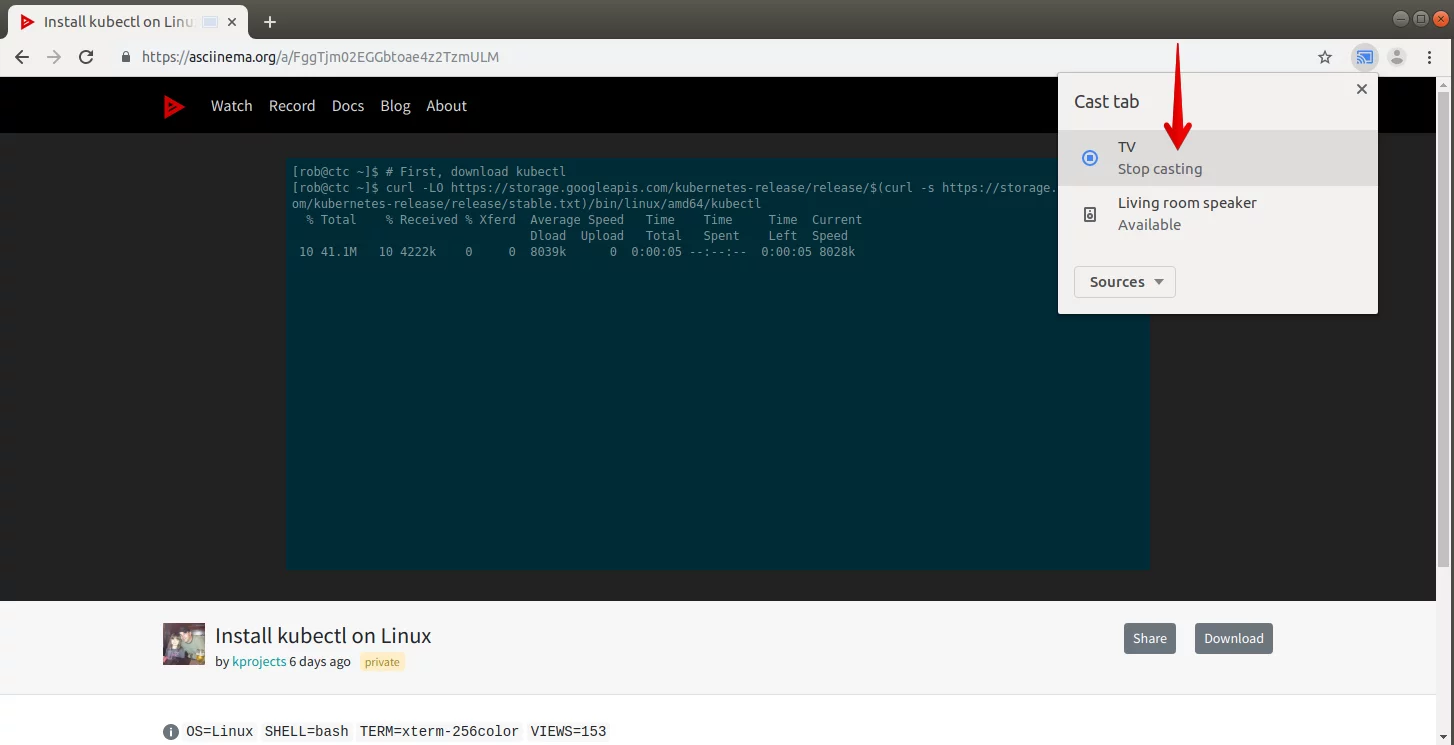Click the "TERM=xterm-256color" text
Screen dimensions: 1454x745
point(440,731)
